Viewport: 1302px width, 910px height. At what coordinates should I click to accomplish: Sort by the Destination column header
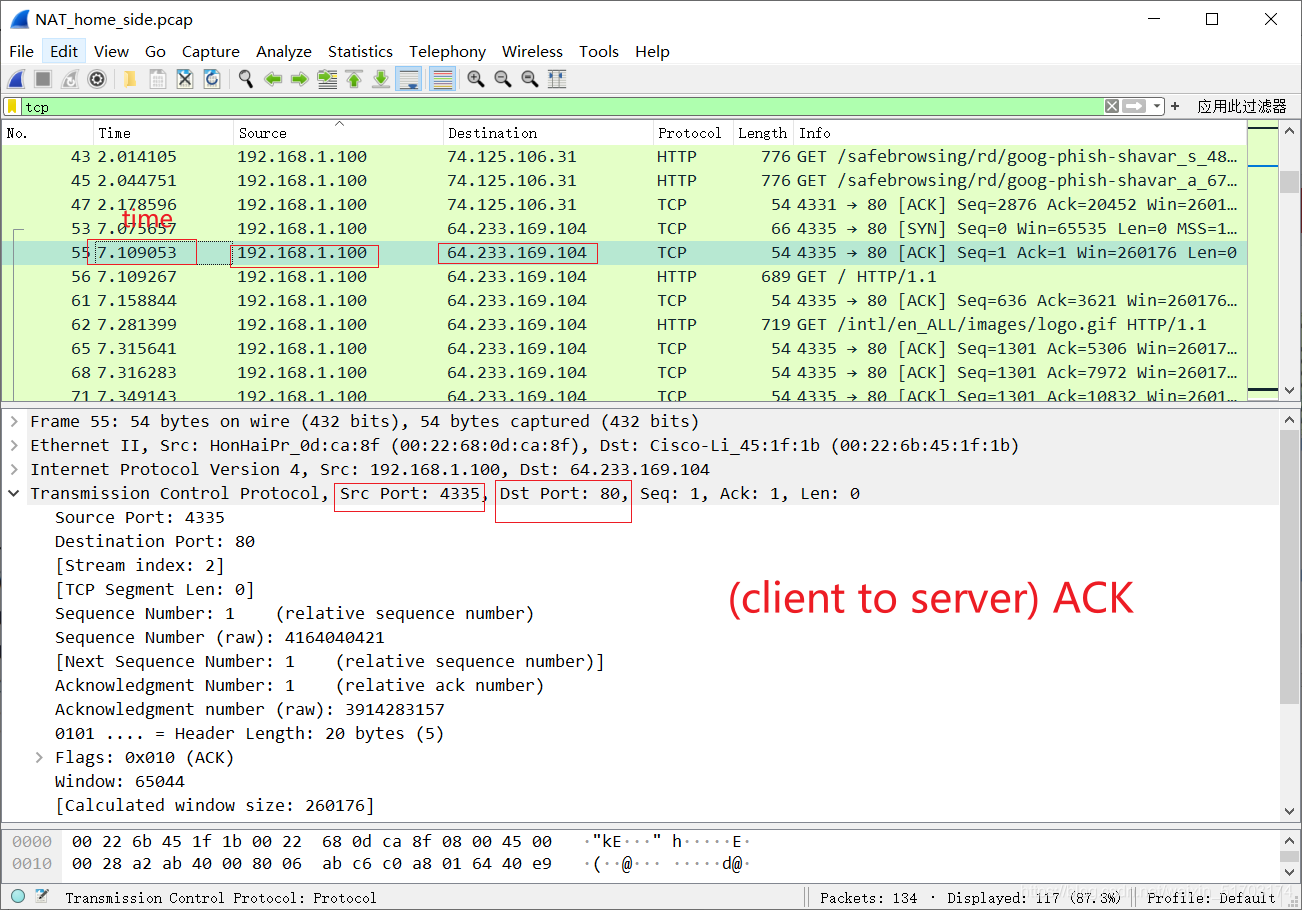(x=548, y=133)
